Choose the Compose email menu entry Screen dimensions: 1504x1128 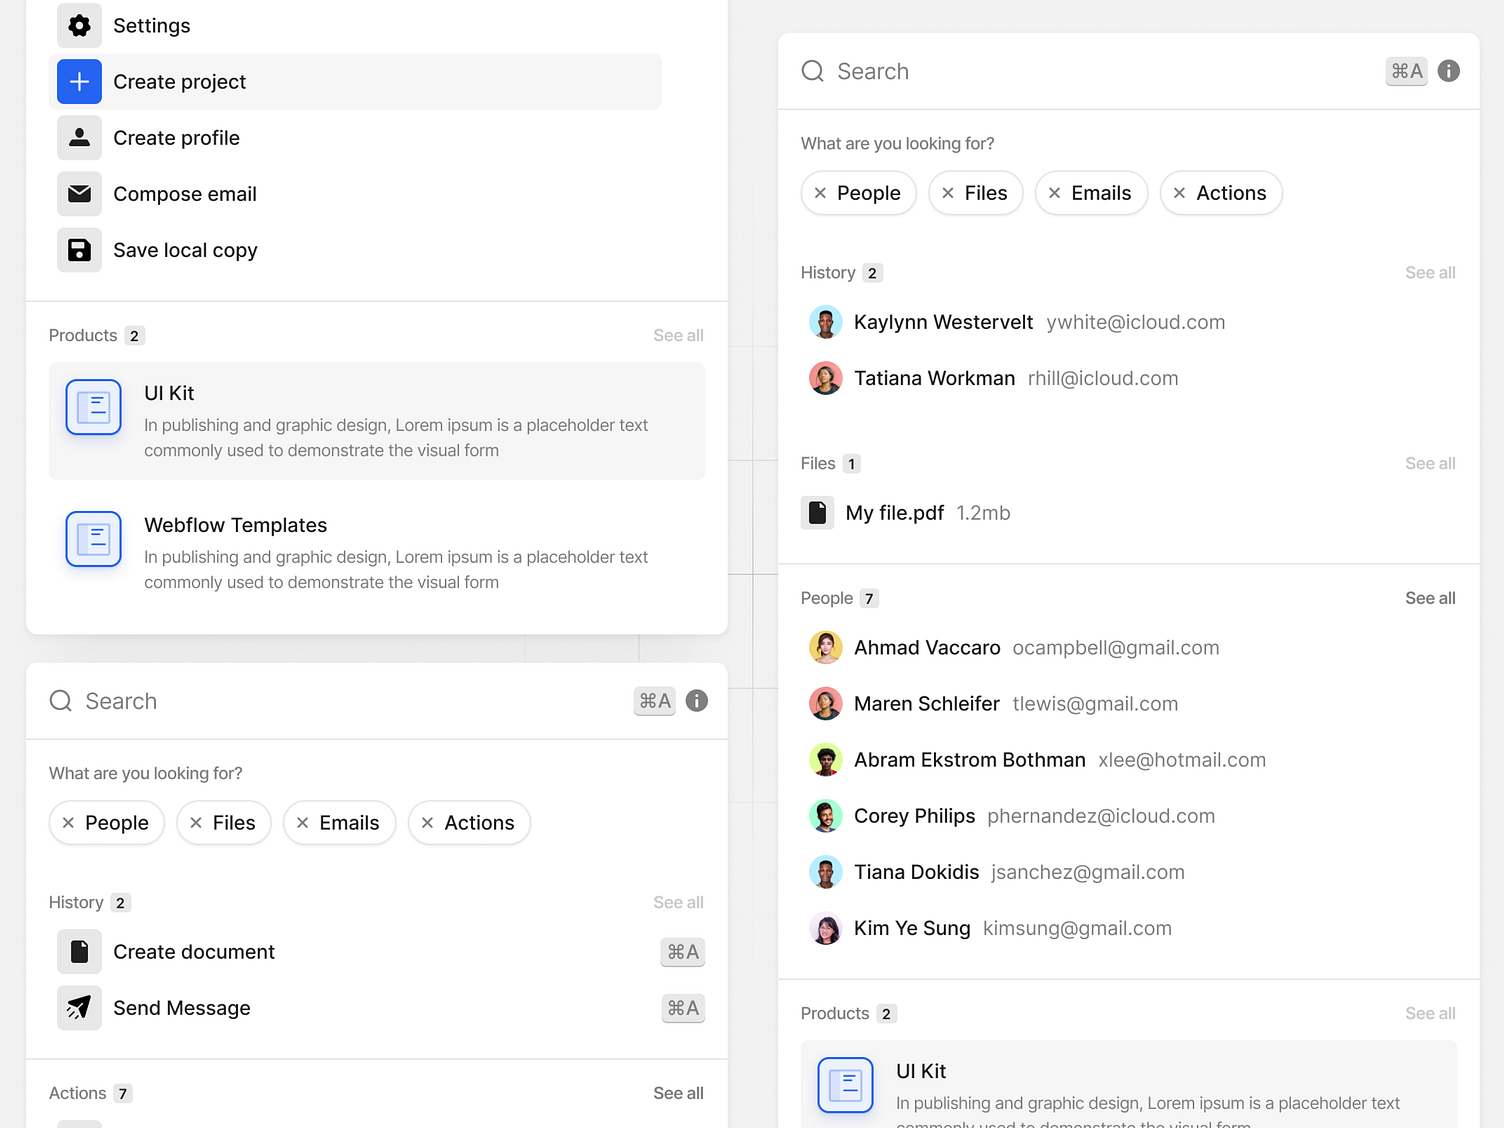point(185,194)
